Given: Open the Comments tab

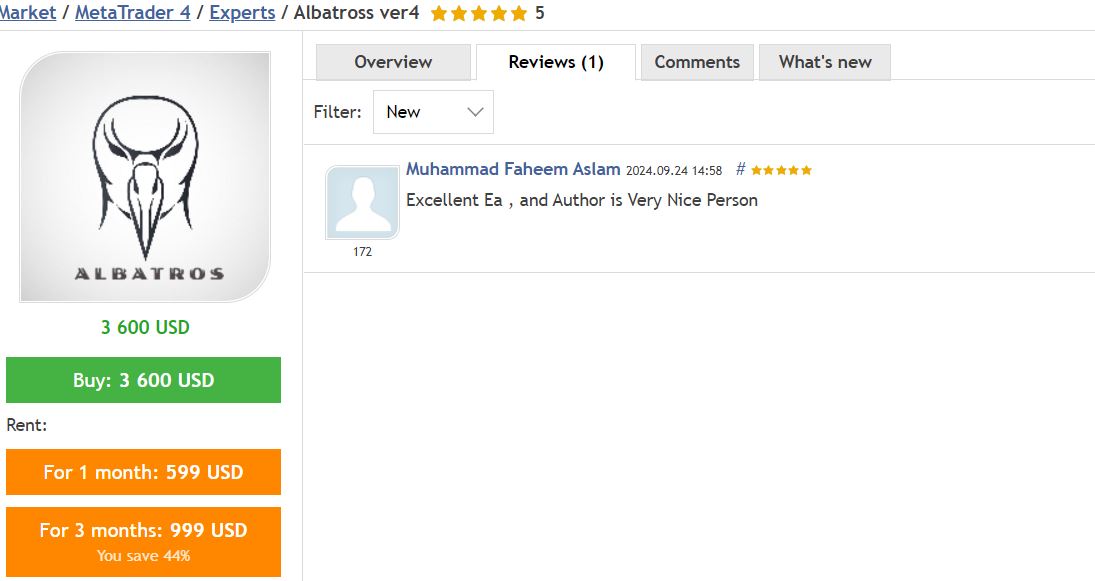Looking at the screenshot, I should click(697, 62).
